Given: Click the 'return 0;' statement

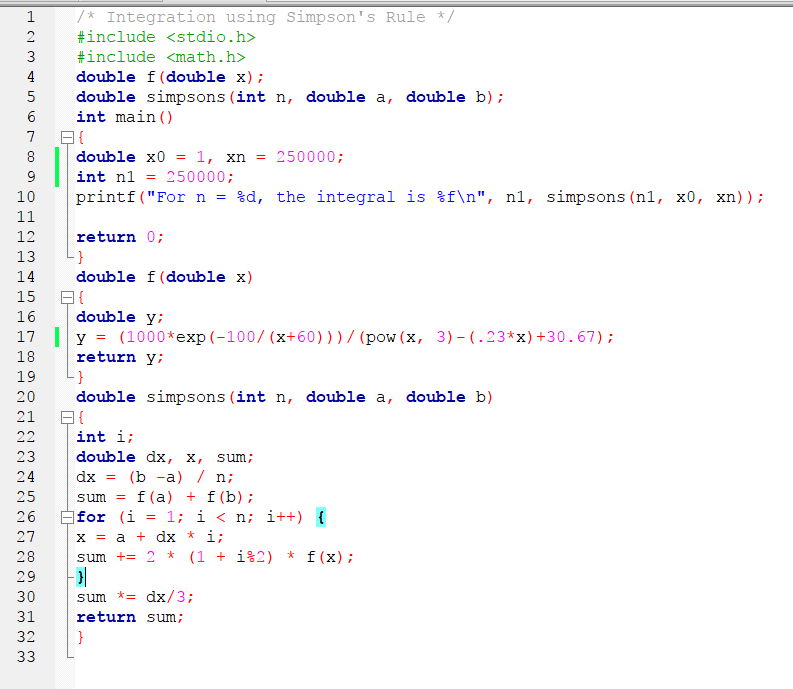Looking at the screenshot, I should [x=120, y=237].
